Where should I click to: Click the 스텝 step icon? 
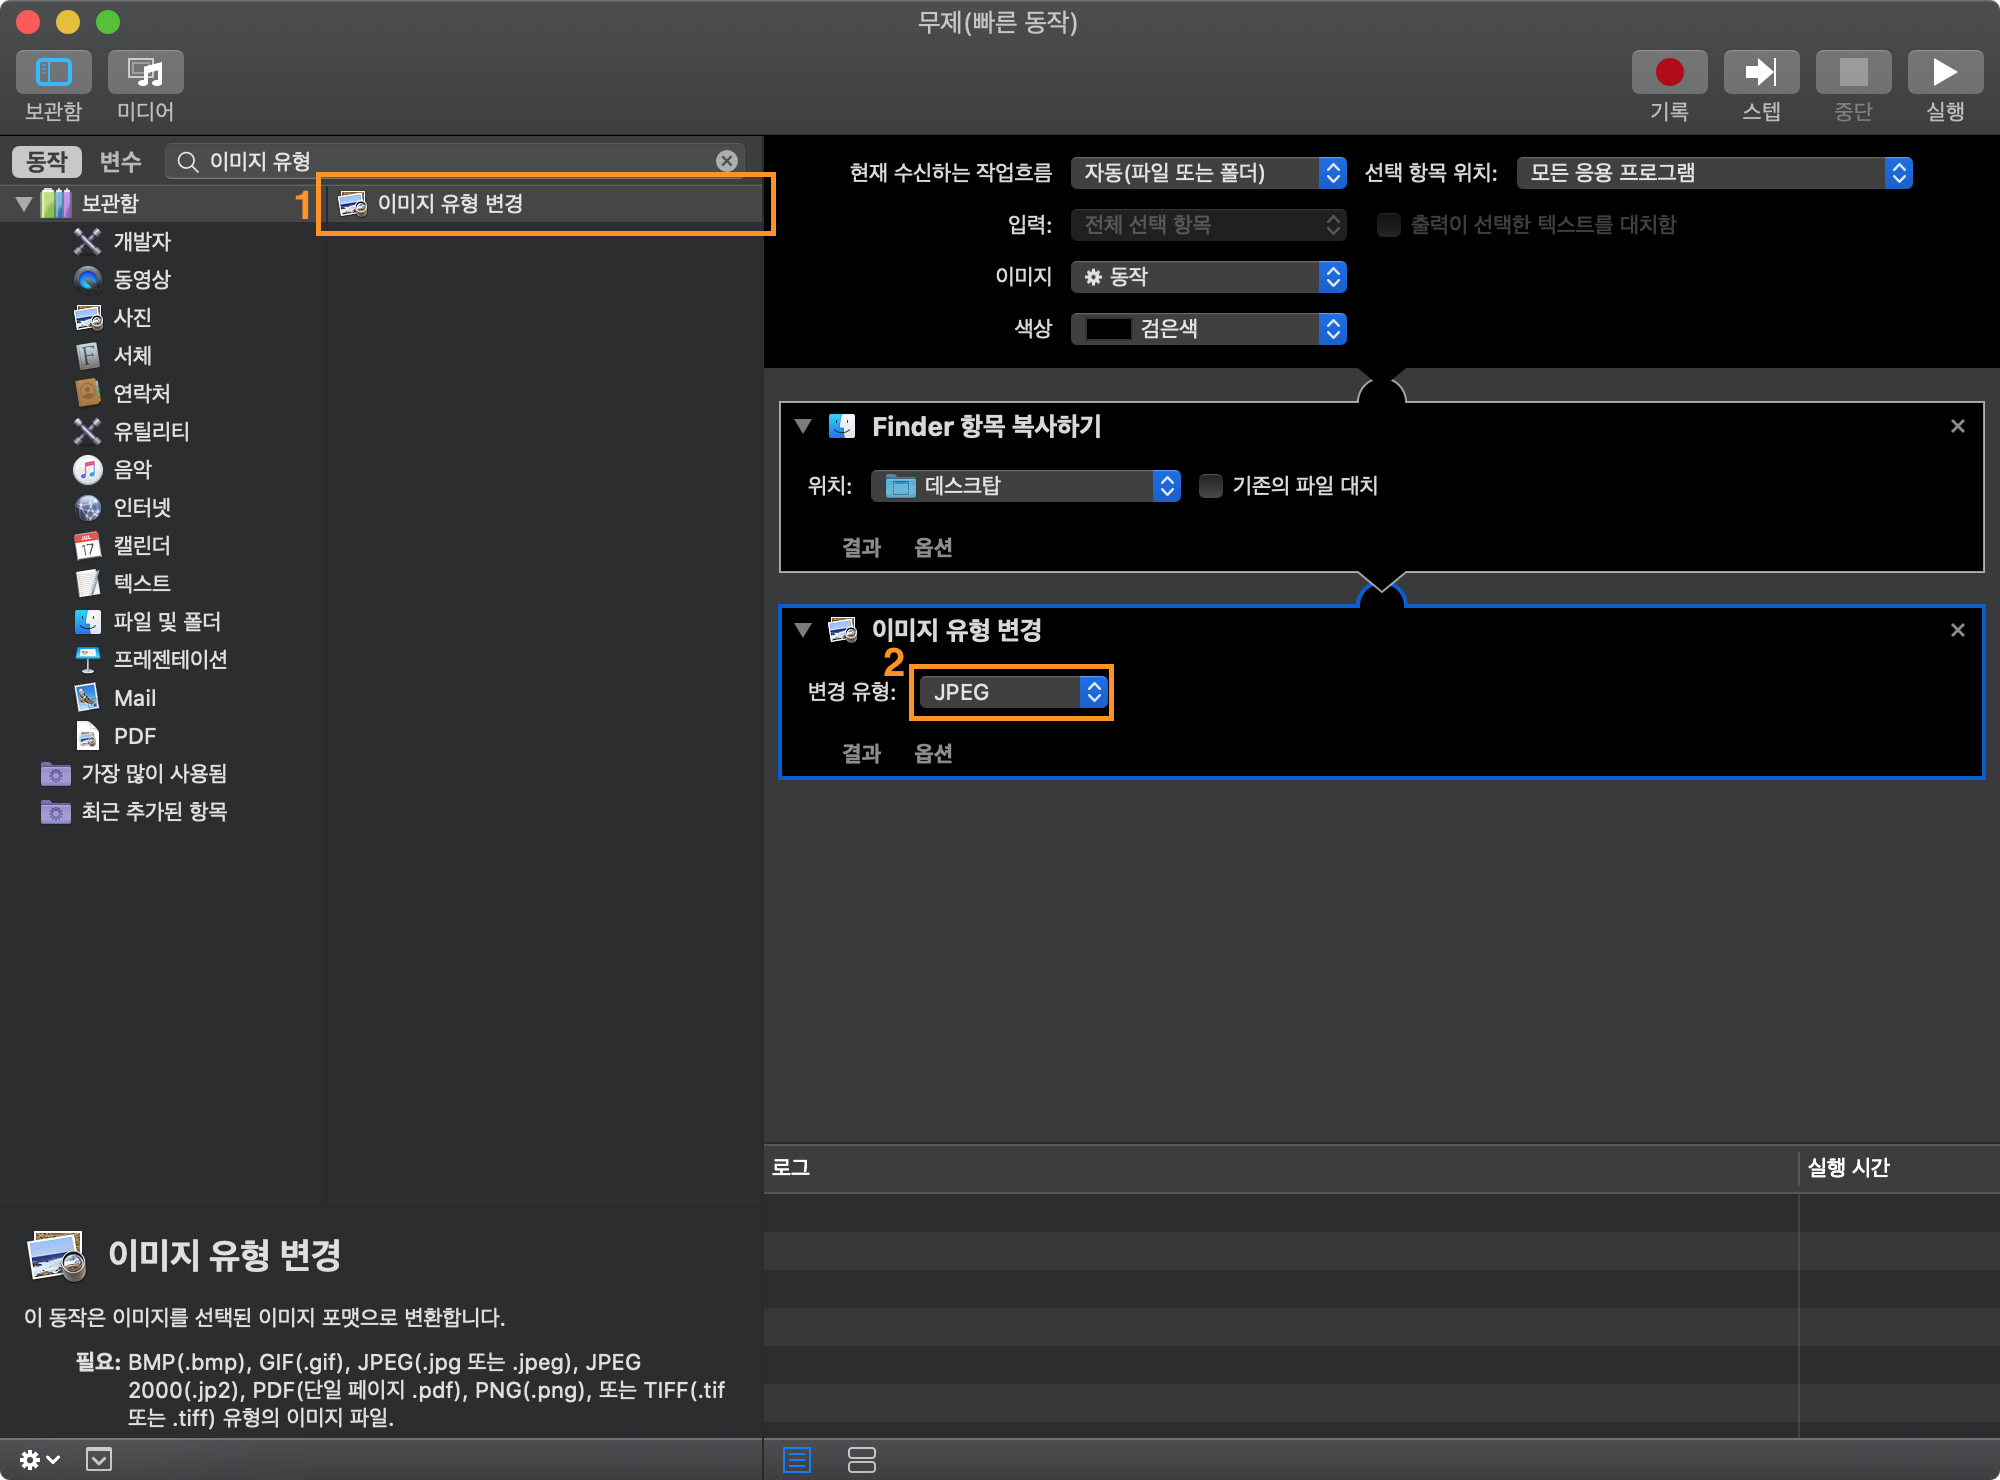pos(1760,73)
